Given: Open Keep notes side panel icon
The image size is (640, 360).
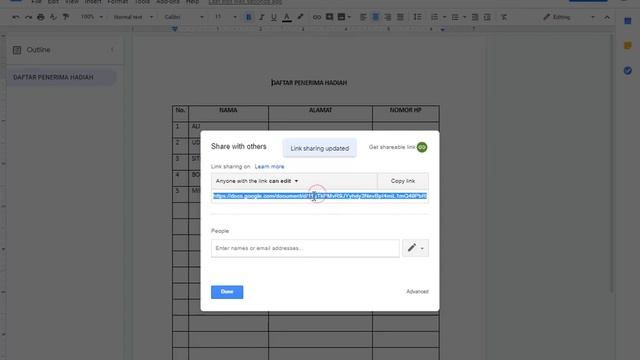Looking at the screenshot, I should (x=628, y=46).
